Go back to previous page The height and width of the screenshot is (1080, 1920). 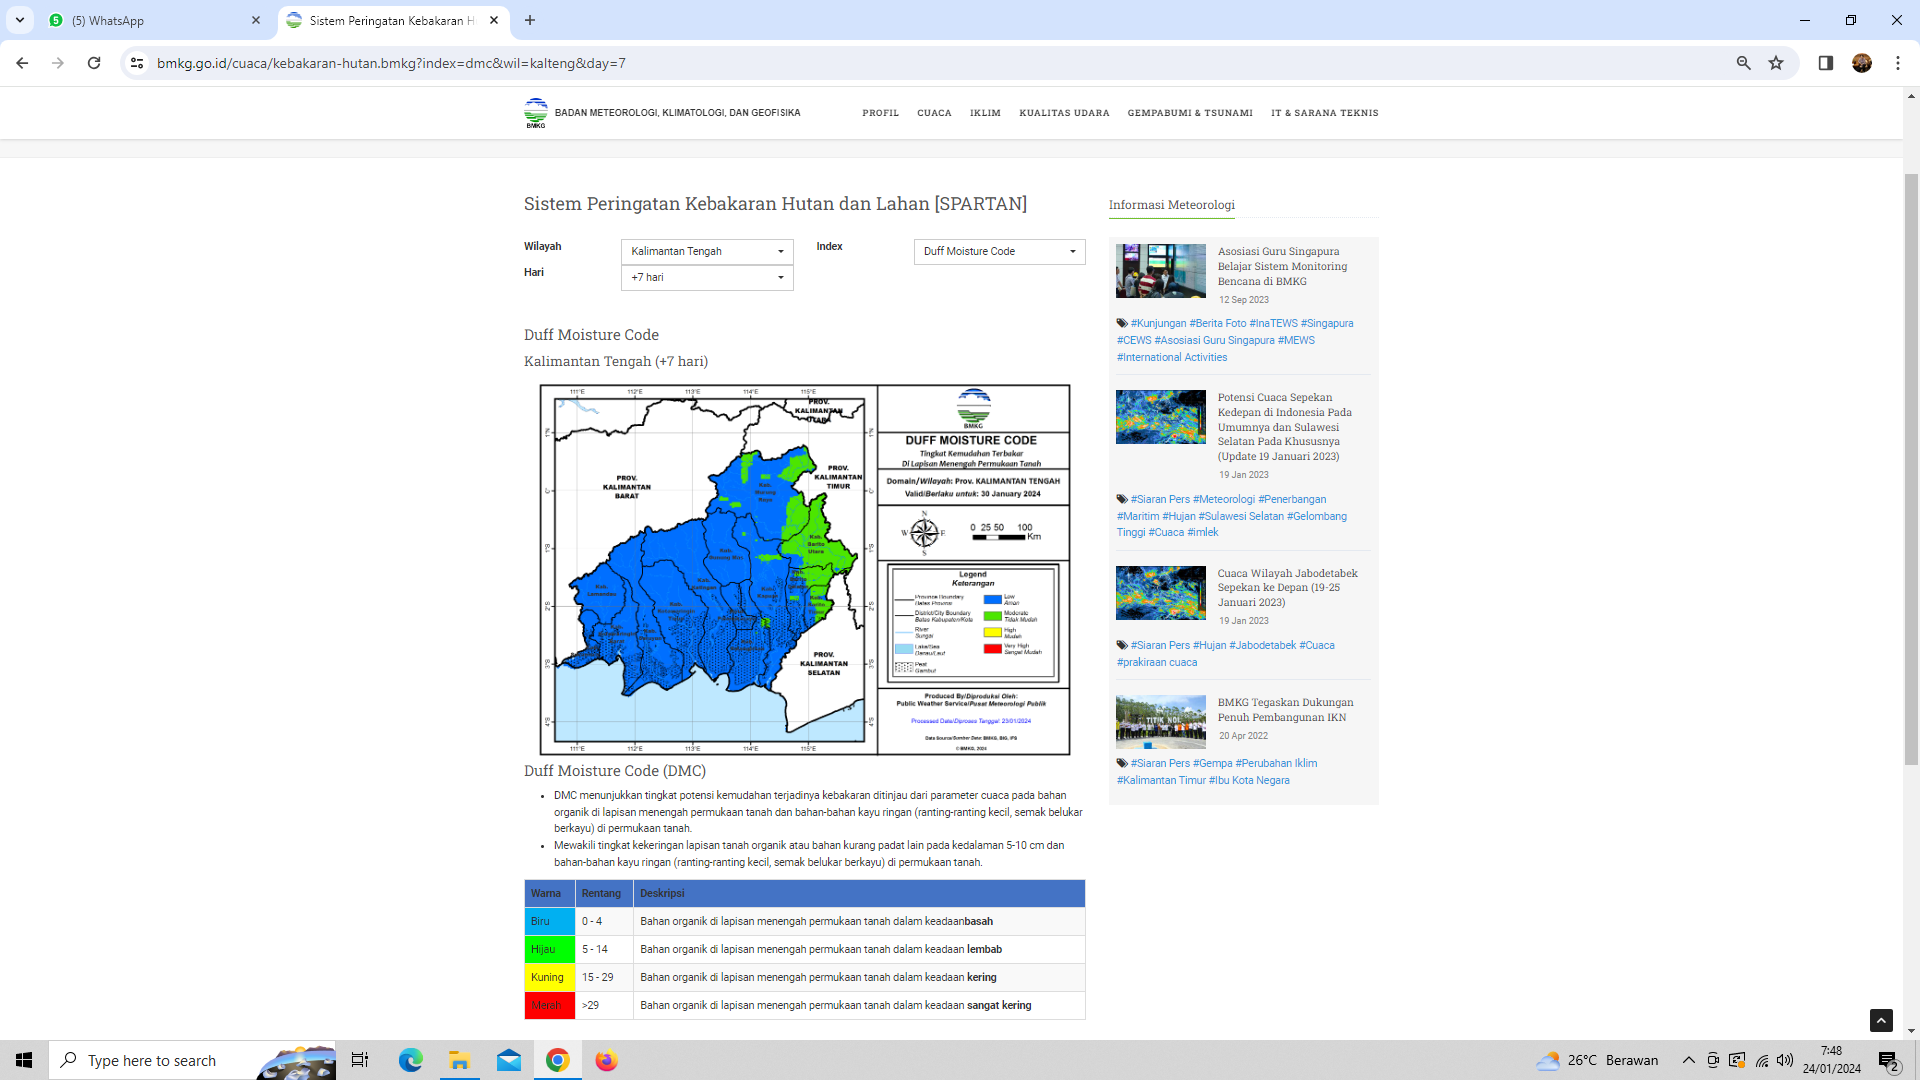(x=22, y=63)
